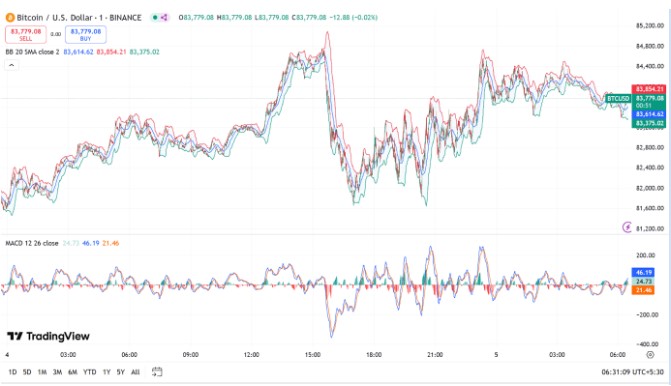
Task: Open the BB 20 SMA indicator legend
Action: pos(32,52)
